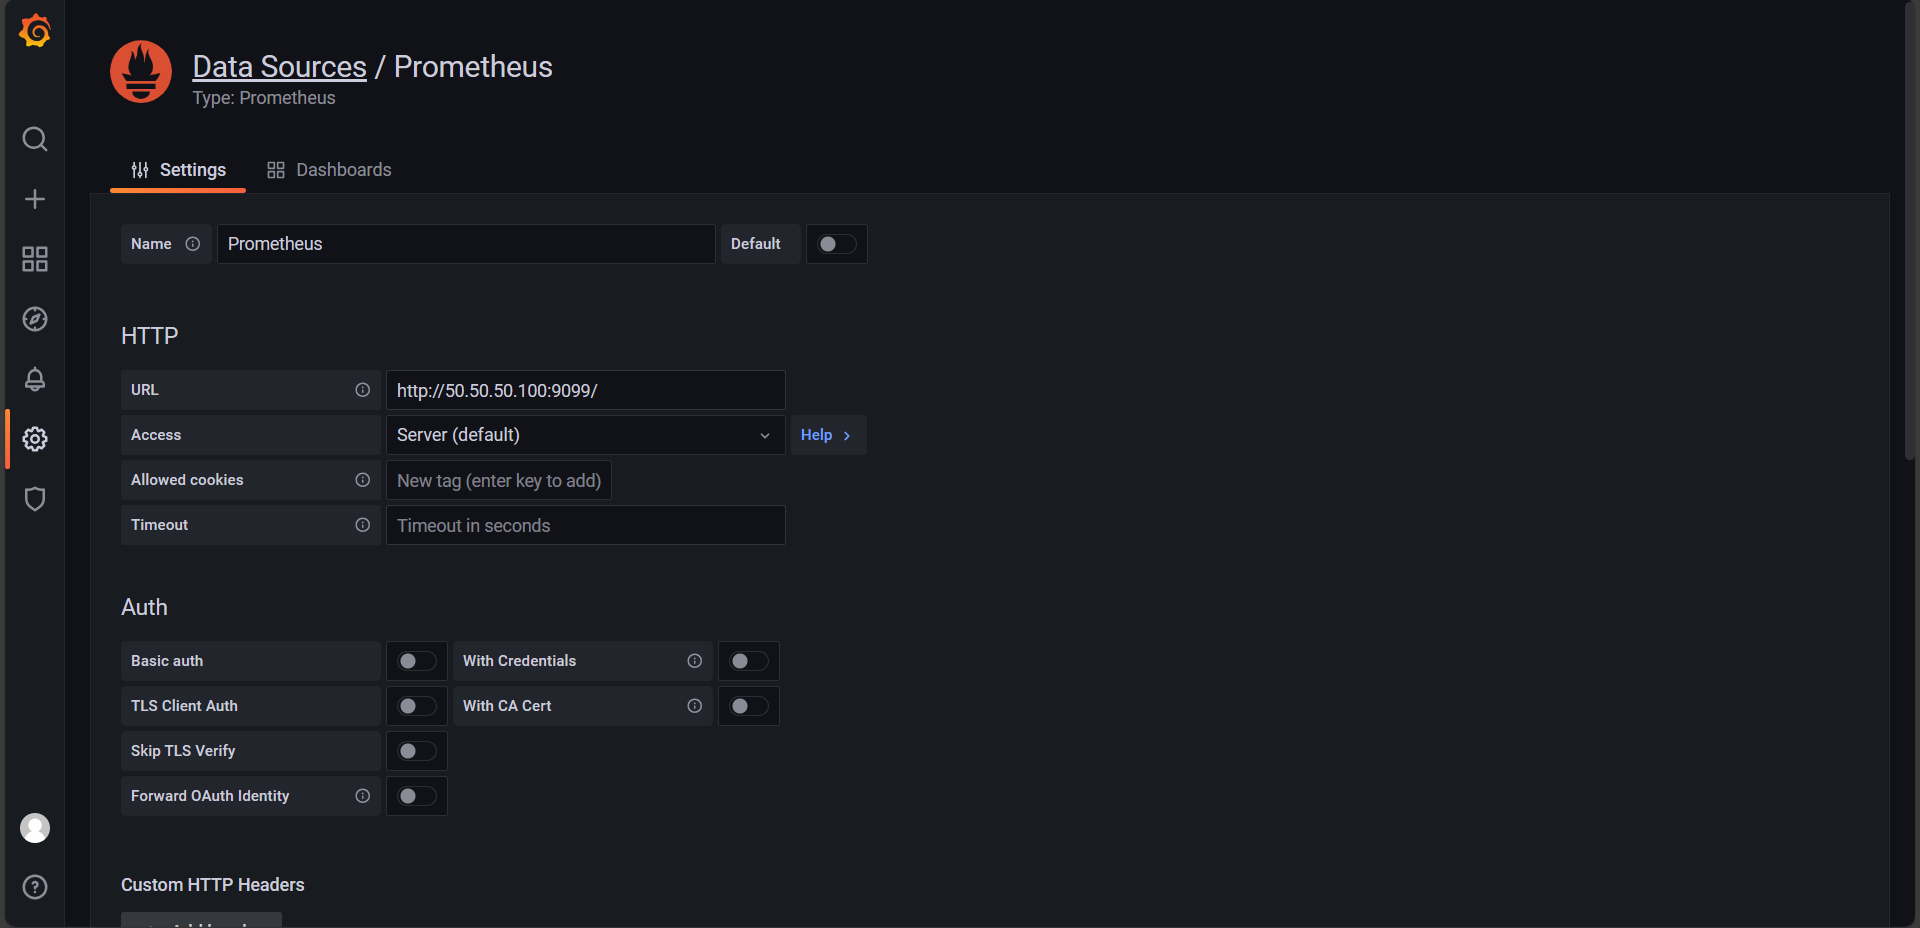Click the info icon in Timeout row
This screenshot has height=928, width=1920.
coord(363,525)
